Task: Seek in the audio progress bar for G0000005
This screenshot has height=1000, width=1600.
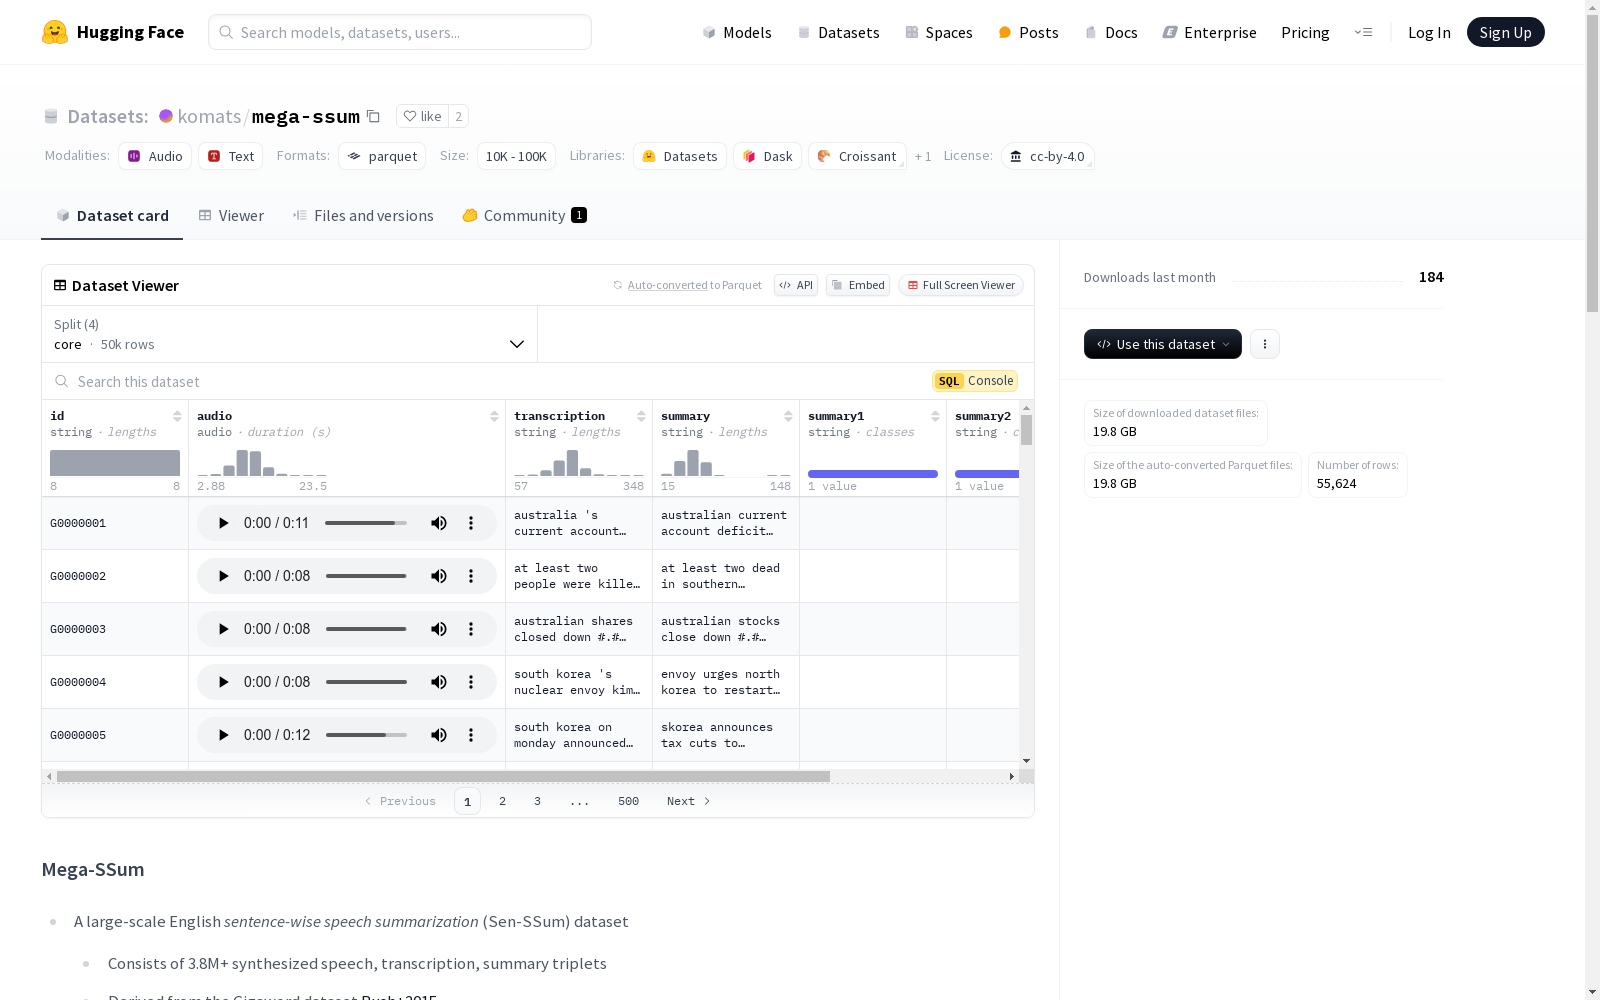Action: point(366,735)
